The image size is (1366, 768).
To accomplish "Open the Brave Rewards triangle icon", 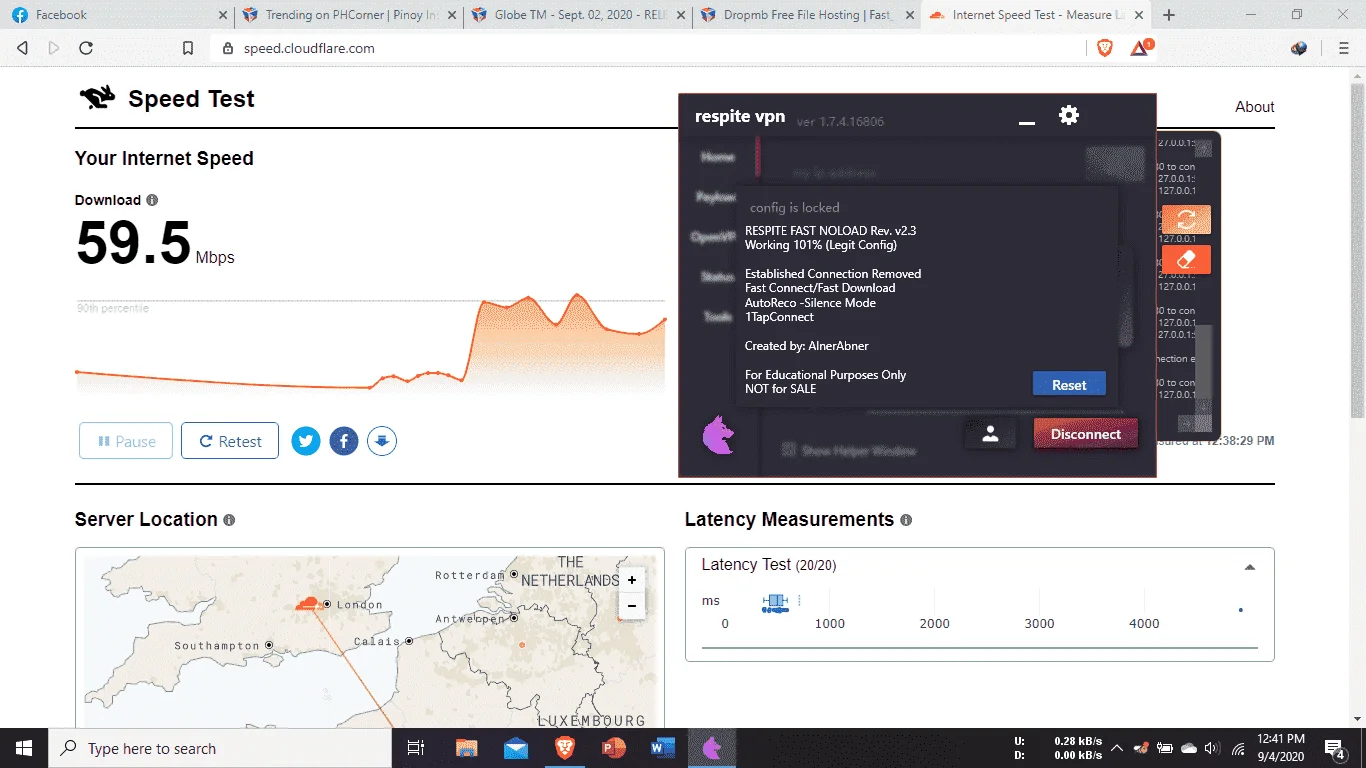I will 1140,48.
